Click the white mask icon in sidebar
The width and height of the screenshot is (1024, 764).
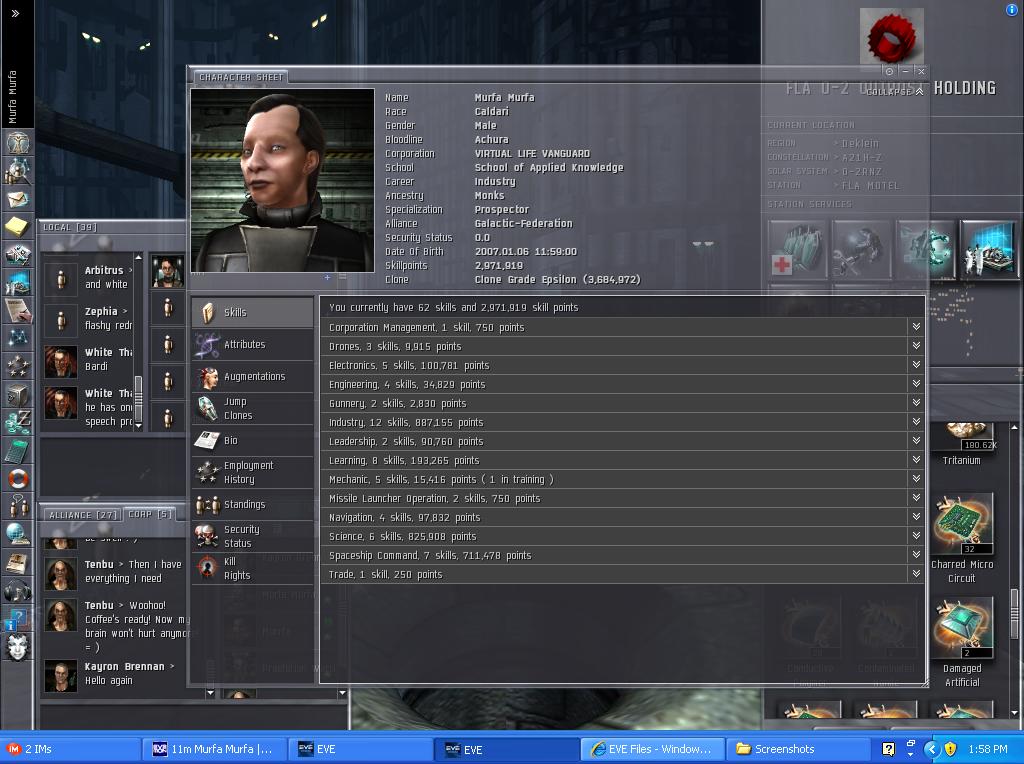pyautogui.click(x=18, y=647)
